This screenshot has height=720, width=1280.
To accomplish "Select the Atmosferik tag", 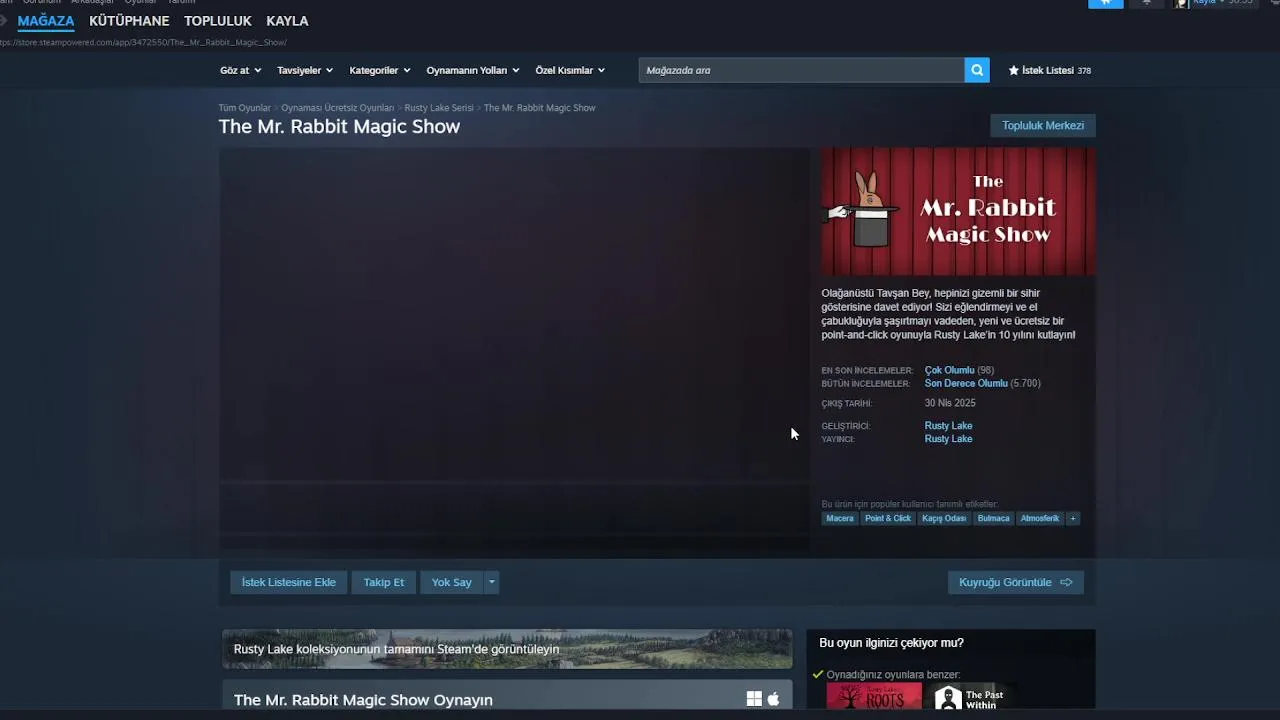I will (1040, 518).
